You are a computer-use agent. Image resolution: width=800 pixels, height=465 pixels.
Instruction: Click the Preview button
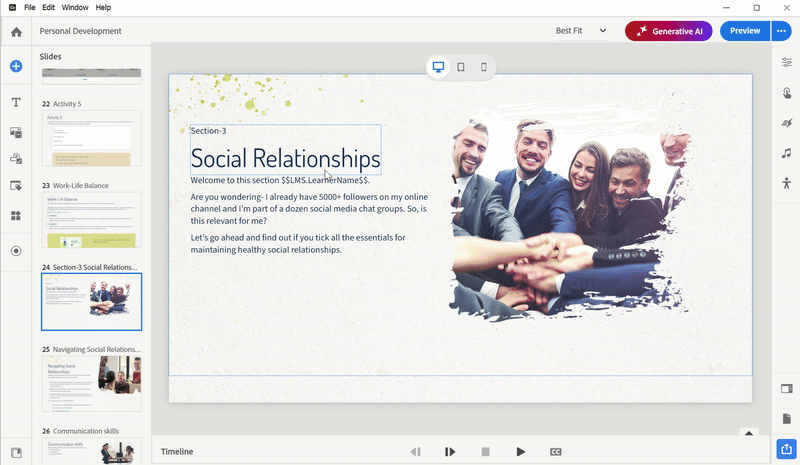[744, 31]
